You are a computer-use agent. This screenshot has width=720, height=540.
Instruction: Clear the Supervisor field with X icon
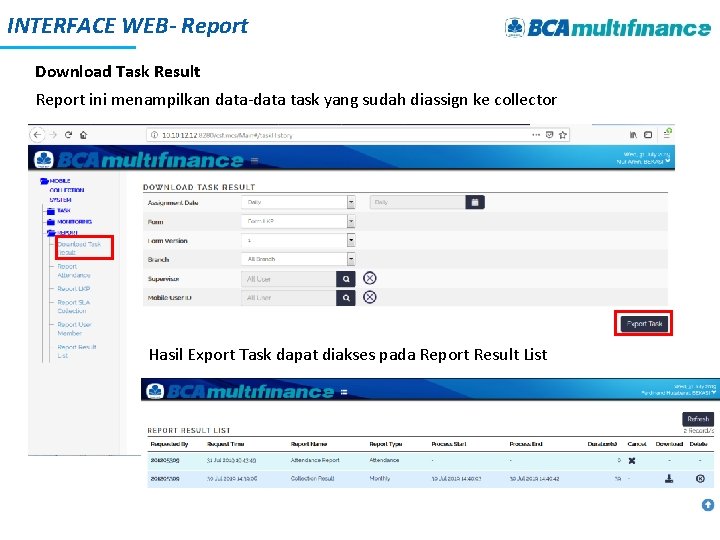coord(370,278)
